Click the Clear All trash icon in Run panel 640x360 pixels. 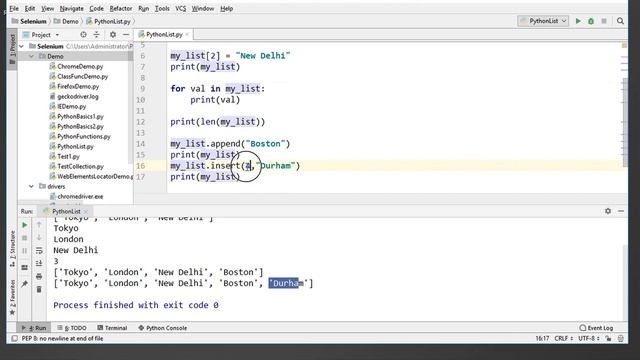pos(39,289)
